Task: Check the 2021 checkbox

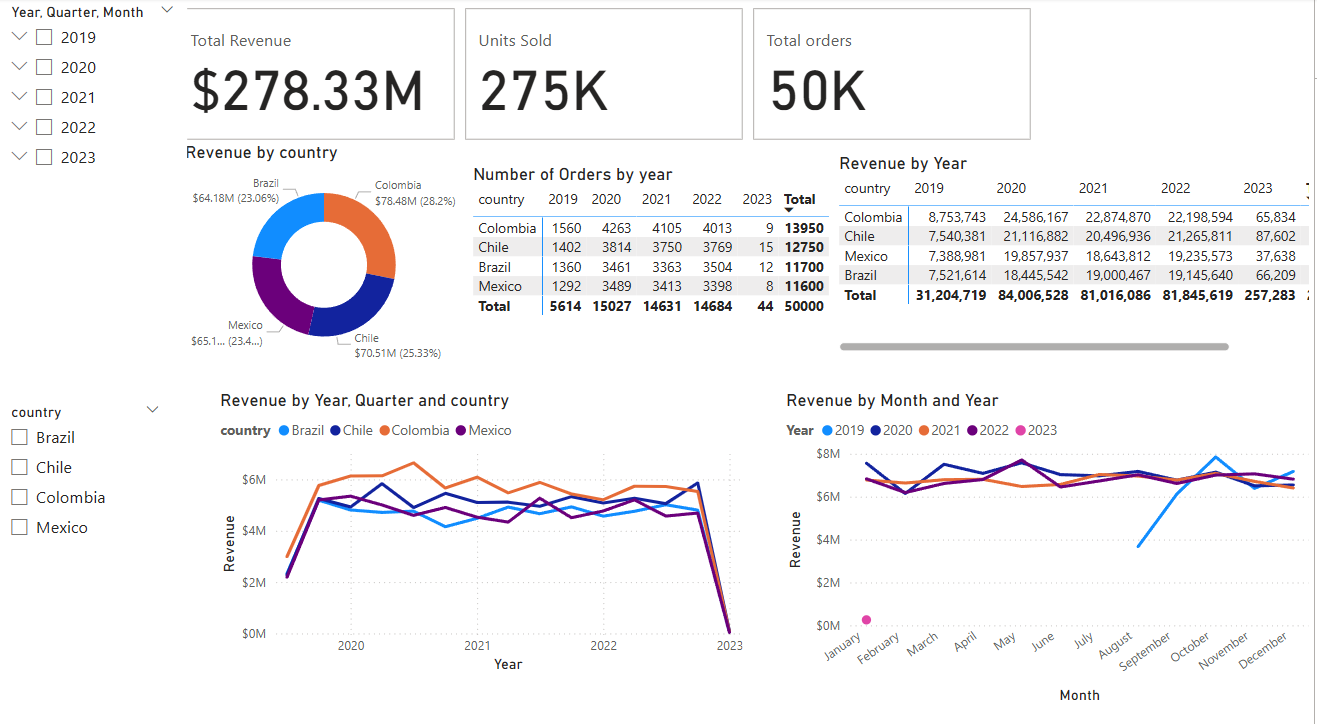Action: pos(44,96)
